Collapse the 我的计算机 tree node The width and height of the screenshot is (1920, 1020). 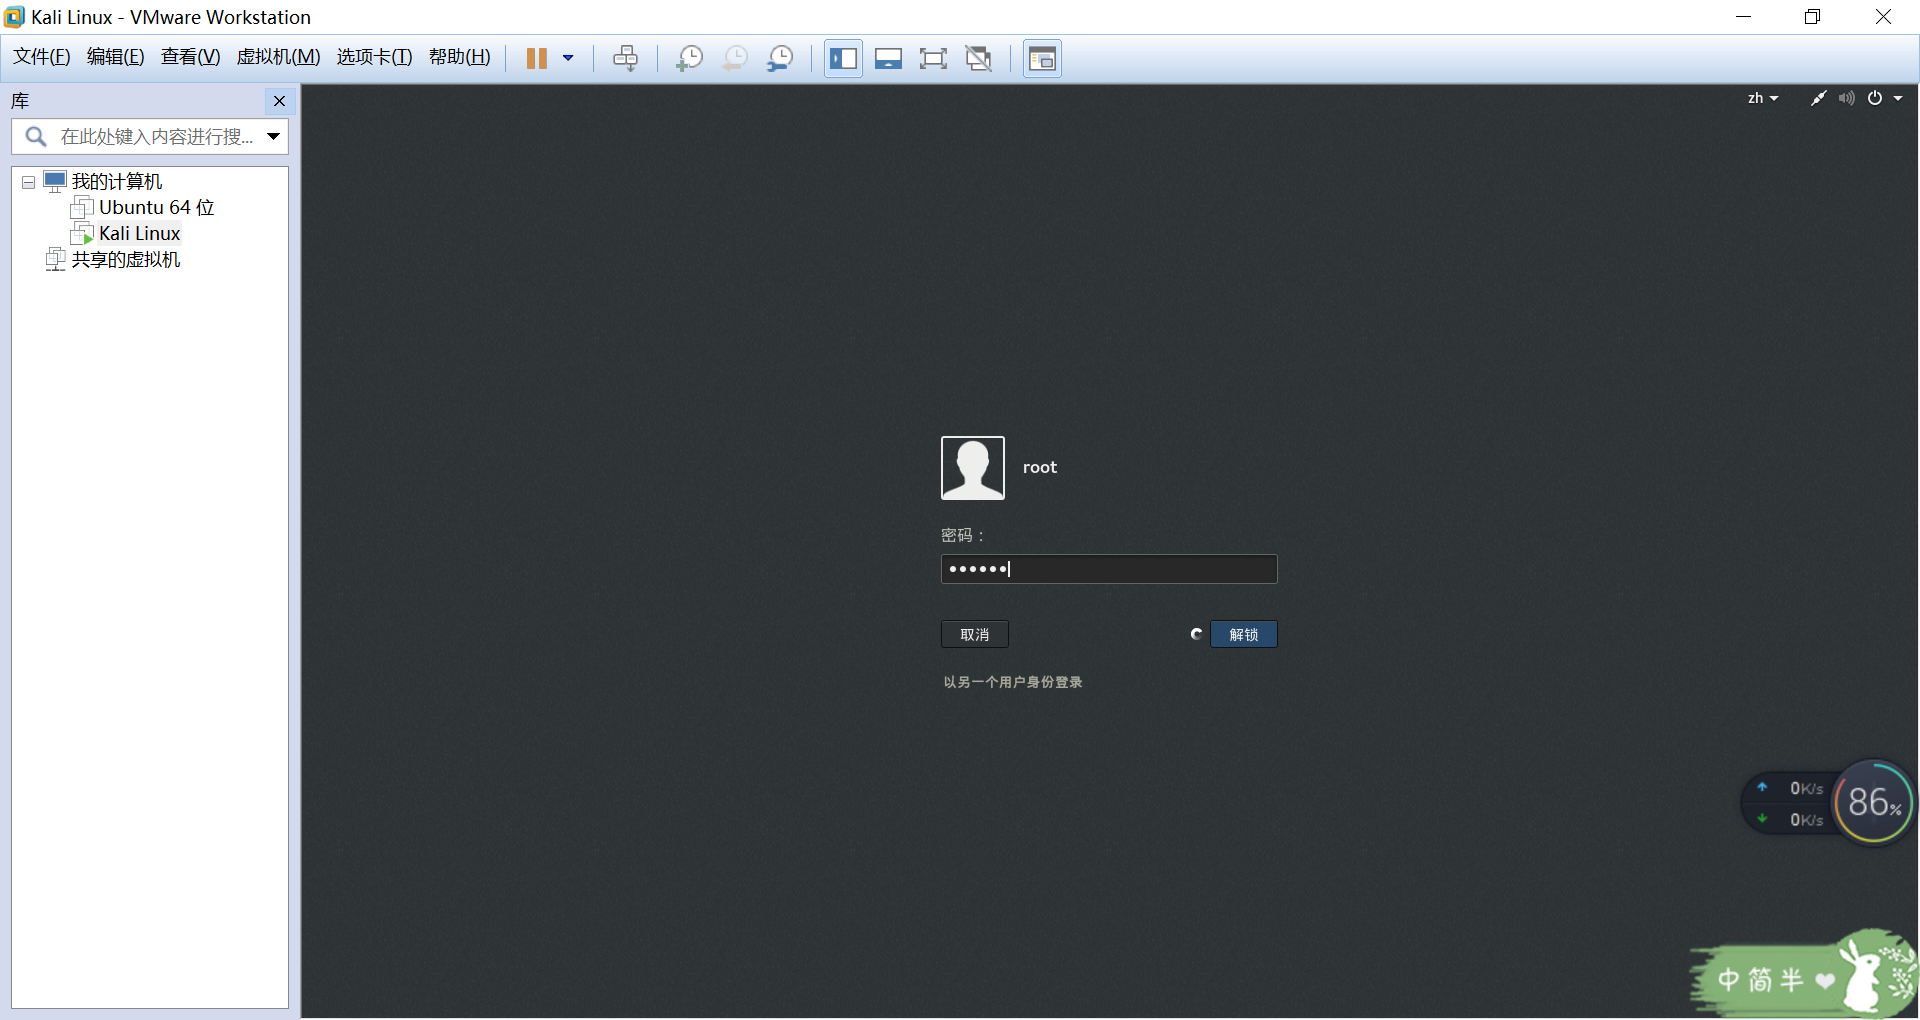click(x=28, y=182)
